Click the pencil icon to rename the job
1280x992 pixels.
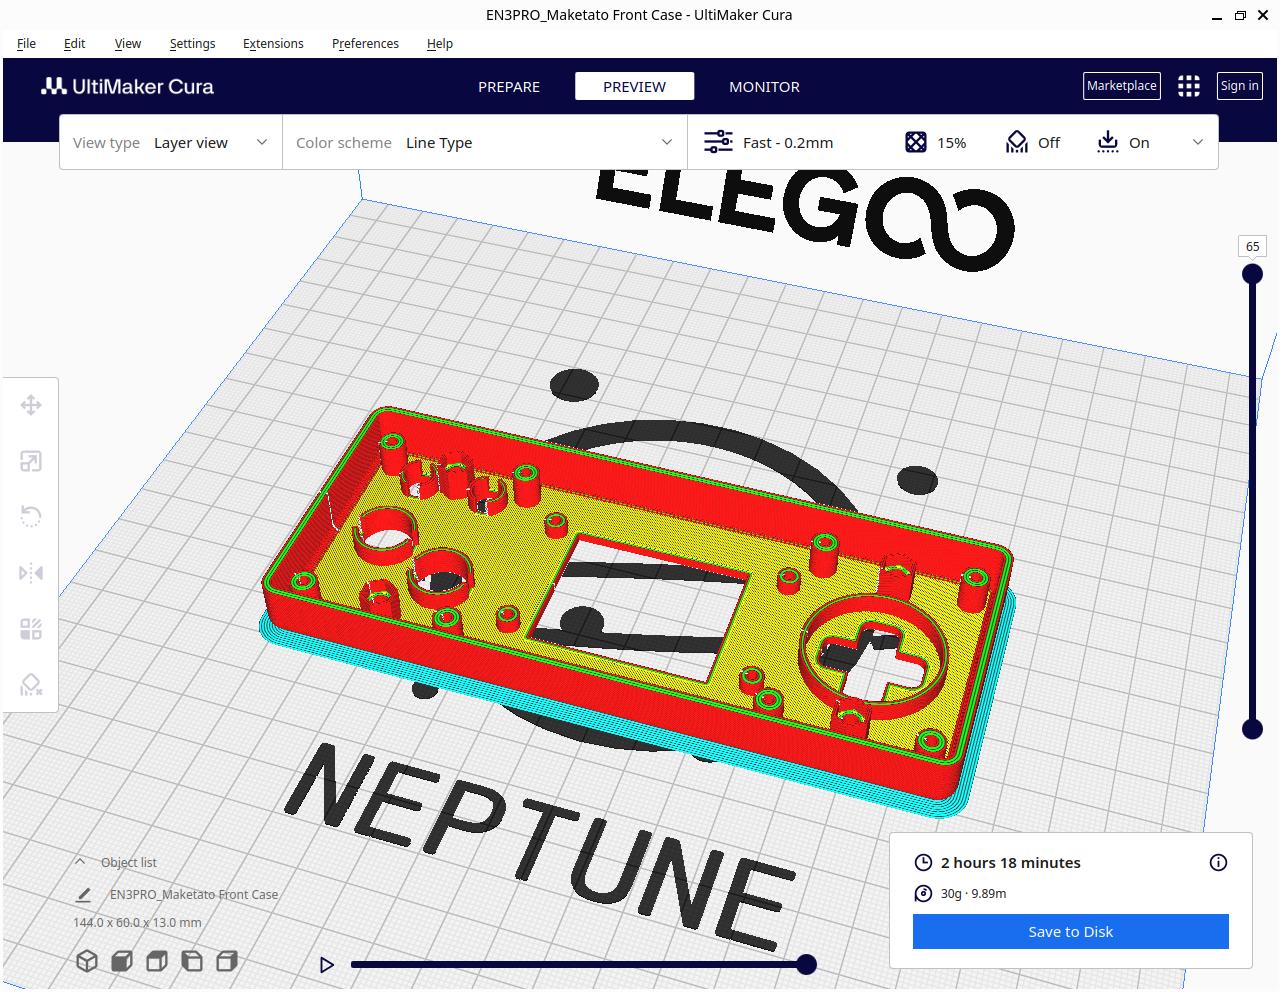pyautogui.click(x=84, y=895)
